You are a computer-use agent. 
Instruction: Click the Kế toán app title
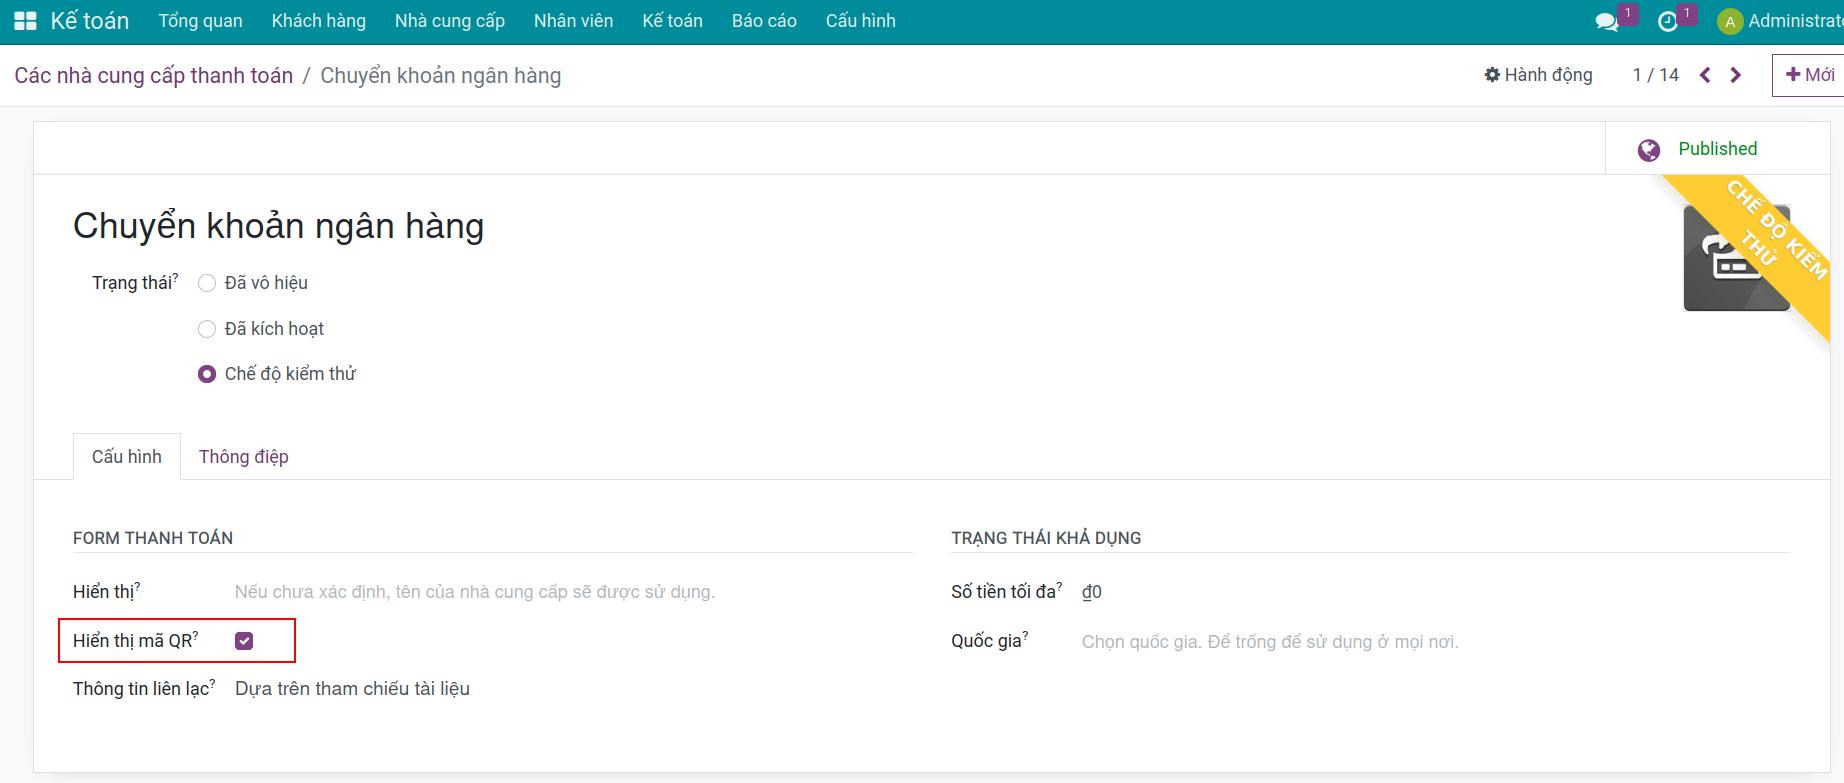90,21
